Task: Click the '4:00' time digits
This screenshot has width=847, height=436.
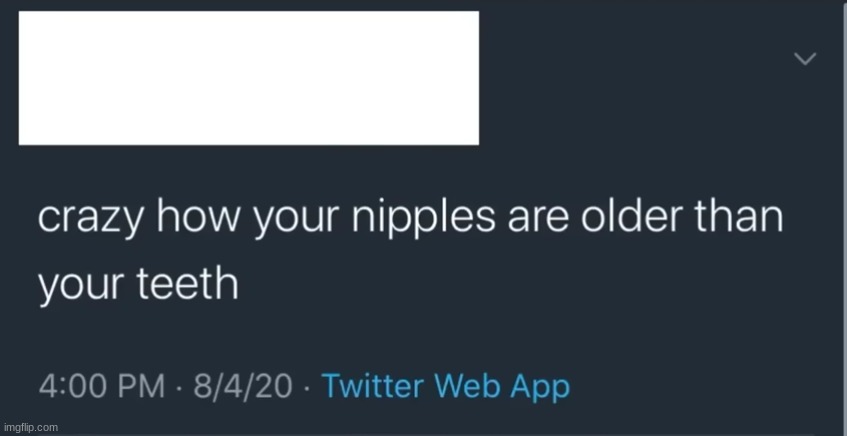Action: tap(74, 386)
